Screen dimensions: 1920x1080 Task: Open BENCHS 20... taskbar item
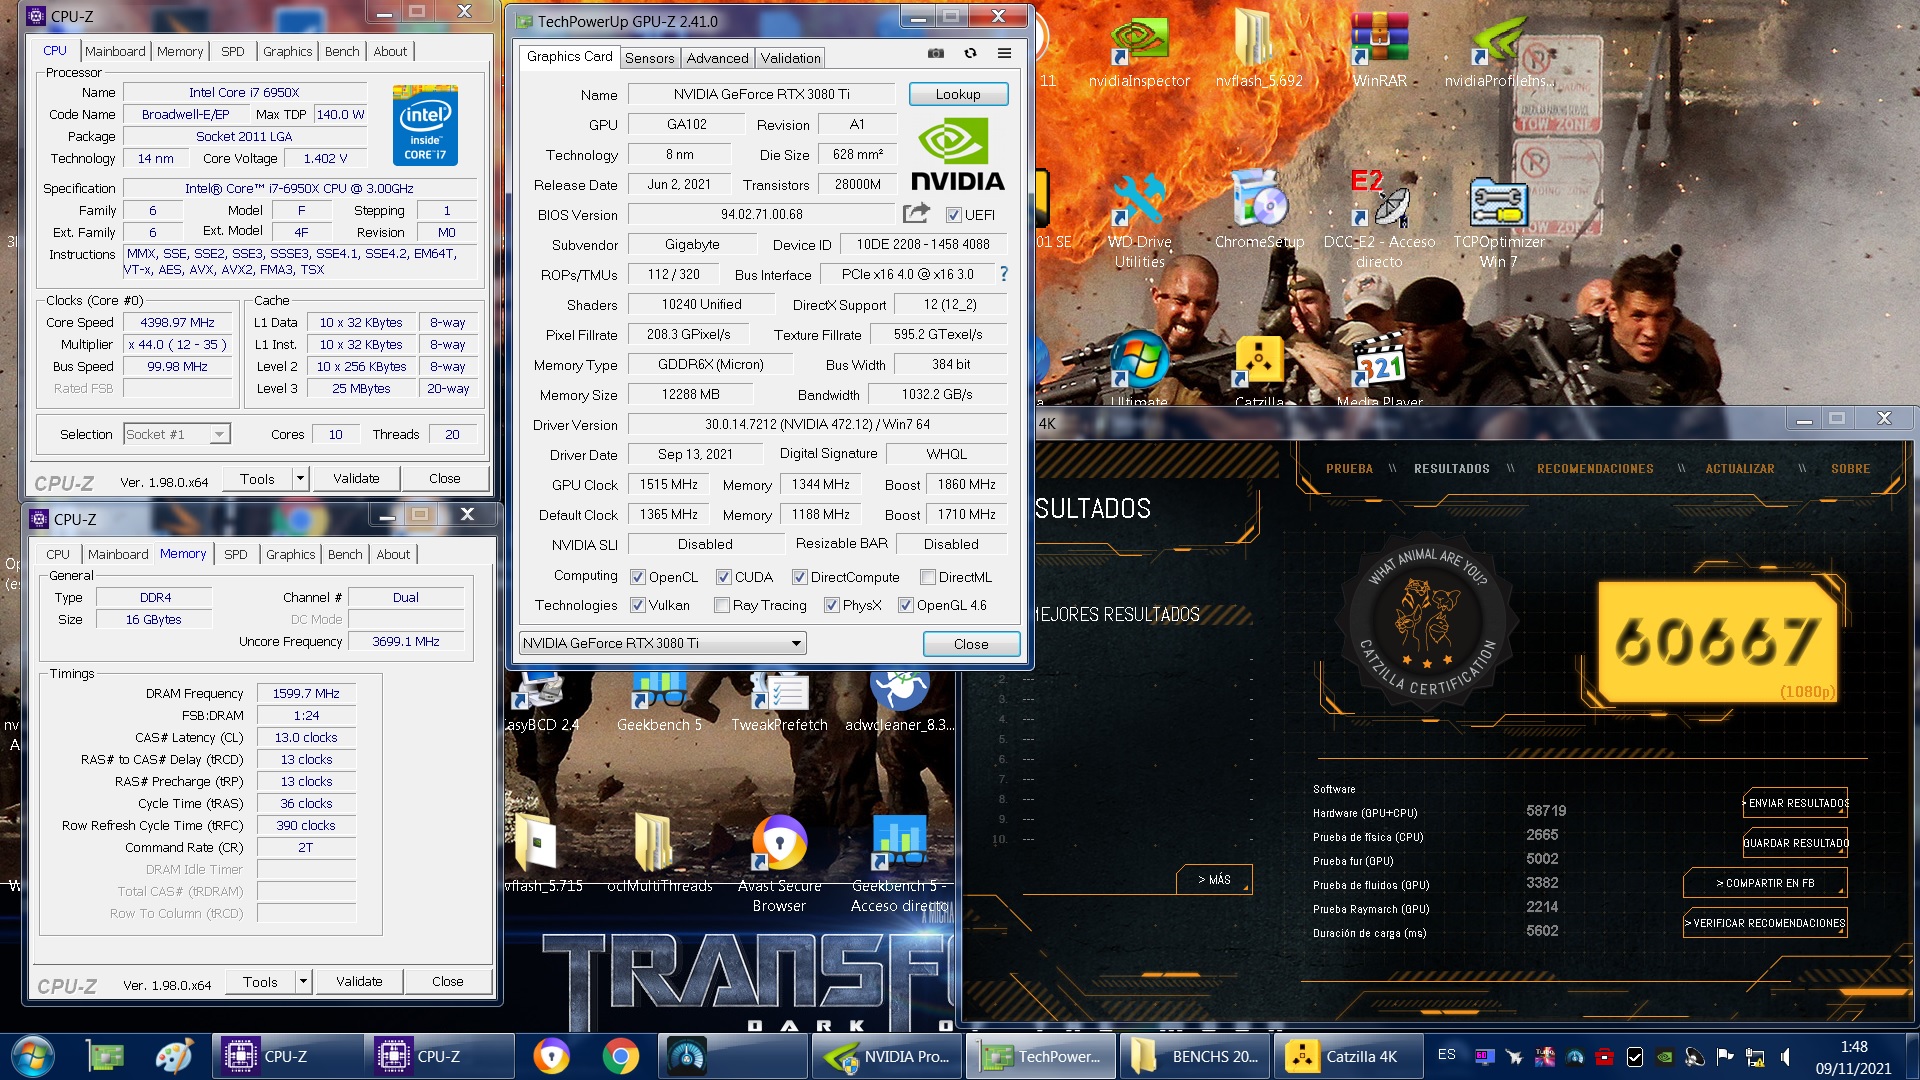[x=1195, y=1056]
